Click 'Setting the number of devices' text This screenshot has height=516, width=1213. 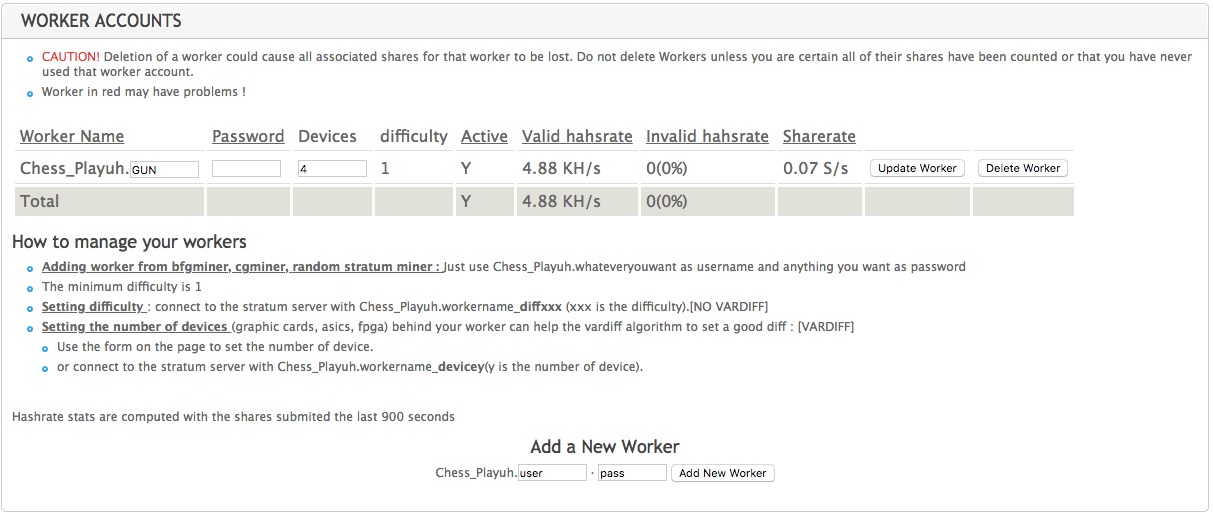[135, 326]
